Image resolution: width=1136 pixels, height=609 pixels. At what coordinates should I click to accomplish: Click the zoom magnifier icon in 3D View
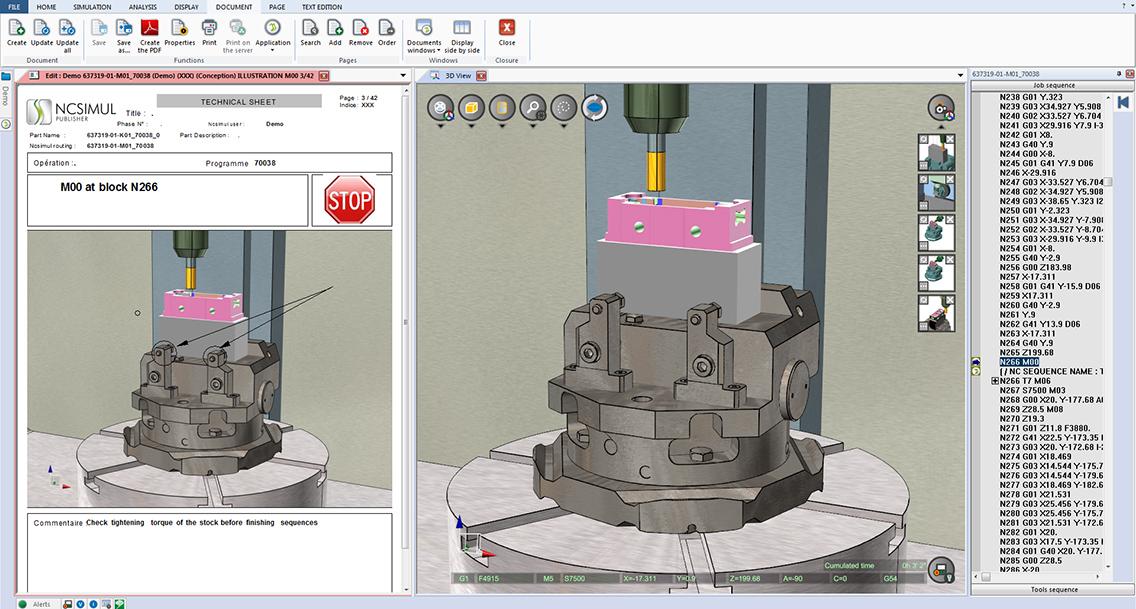[533, 108]
